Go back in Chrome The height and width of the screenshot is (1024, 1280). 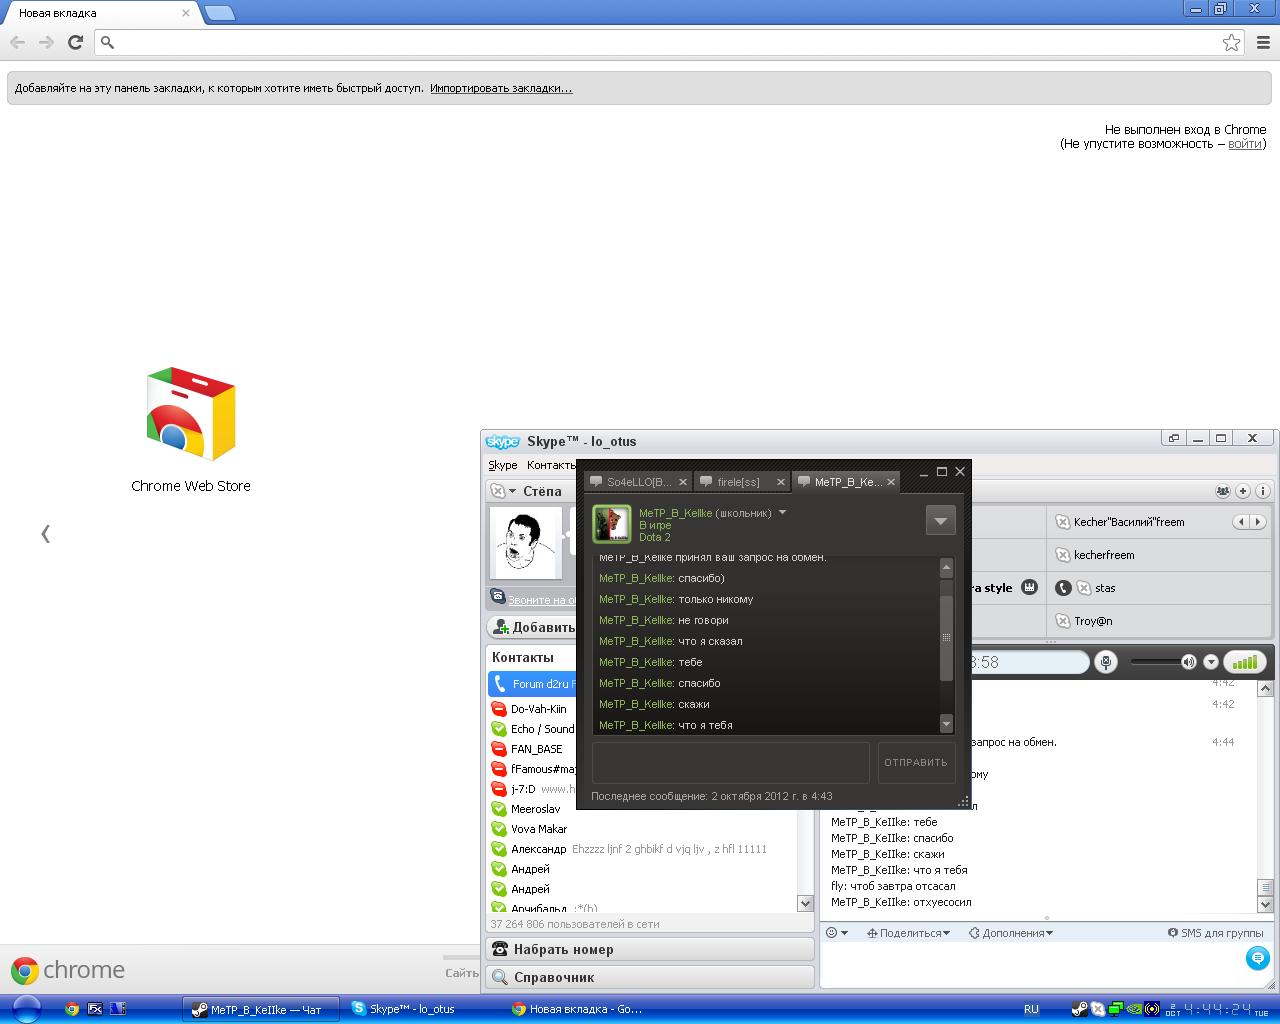[17, 42]
